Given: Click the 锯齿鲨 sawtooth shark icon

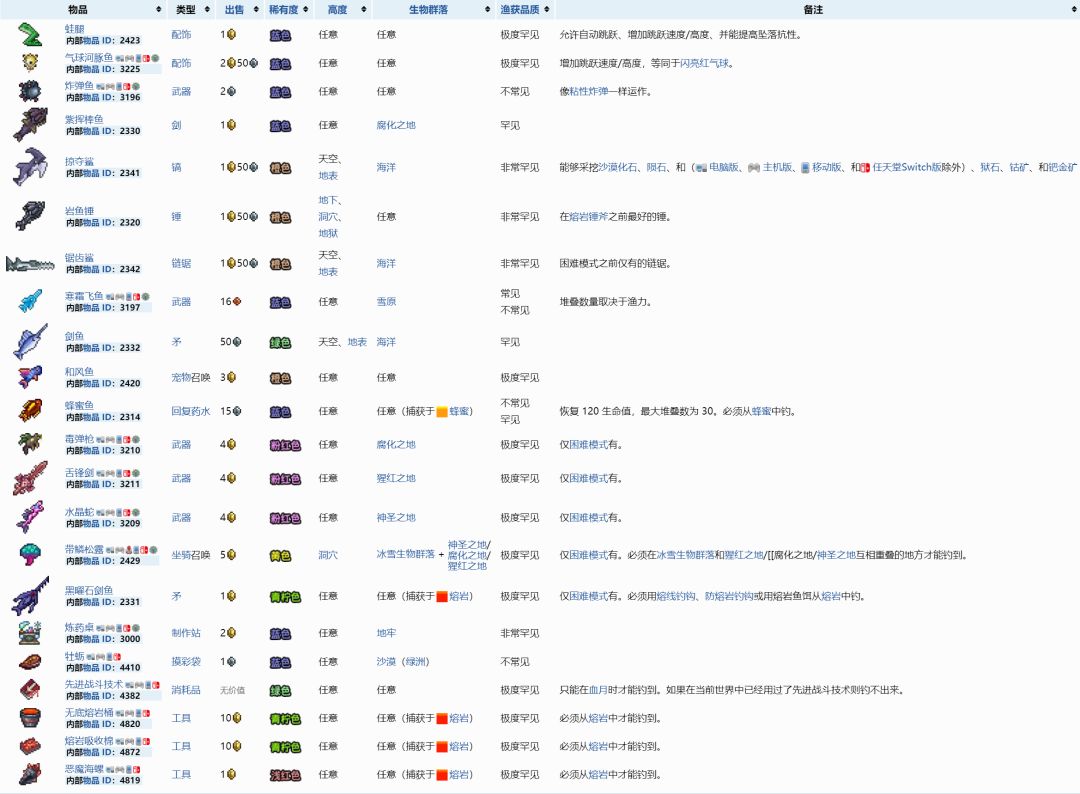Looking at the screenshot, I should [x=30, y=263].
